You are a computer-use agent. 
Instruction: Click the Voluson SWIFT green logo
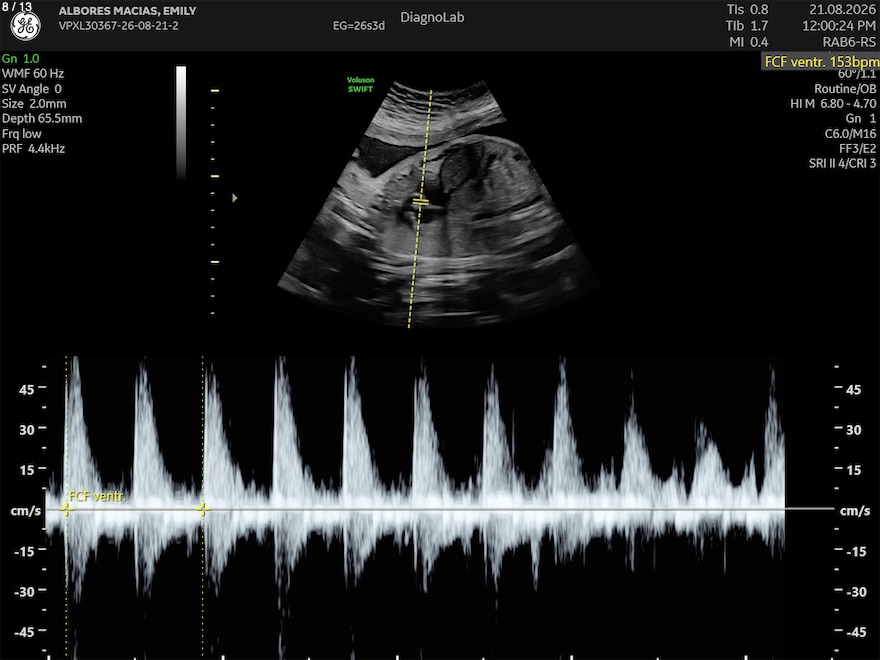point(360,84)
